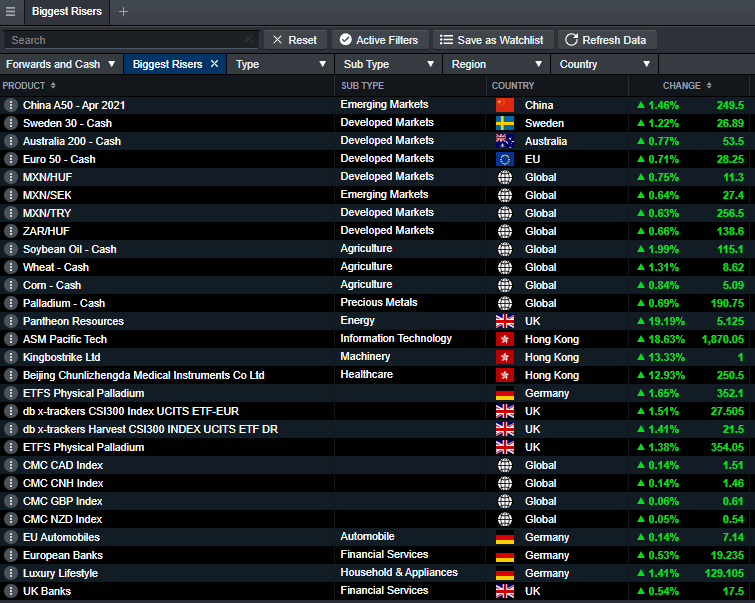Open options menu for Pantheon Resources
This screenshot has width=755, height=603.
tap(11, 321)
